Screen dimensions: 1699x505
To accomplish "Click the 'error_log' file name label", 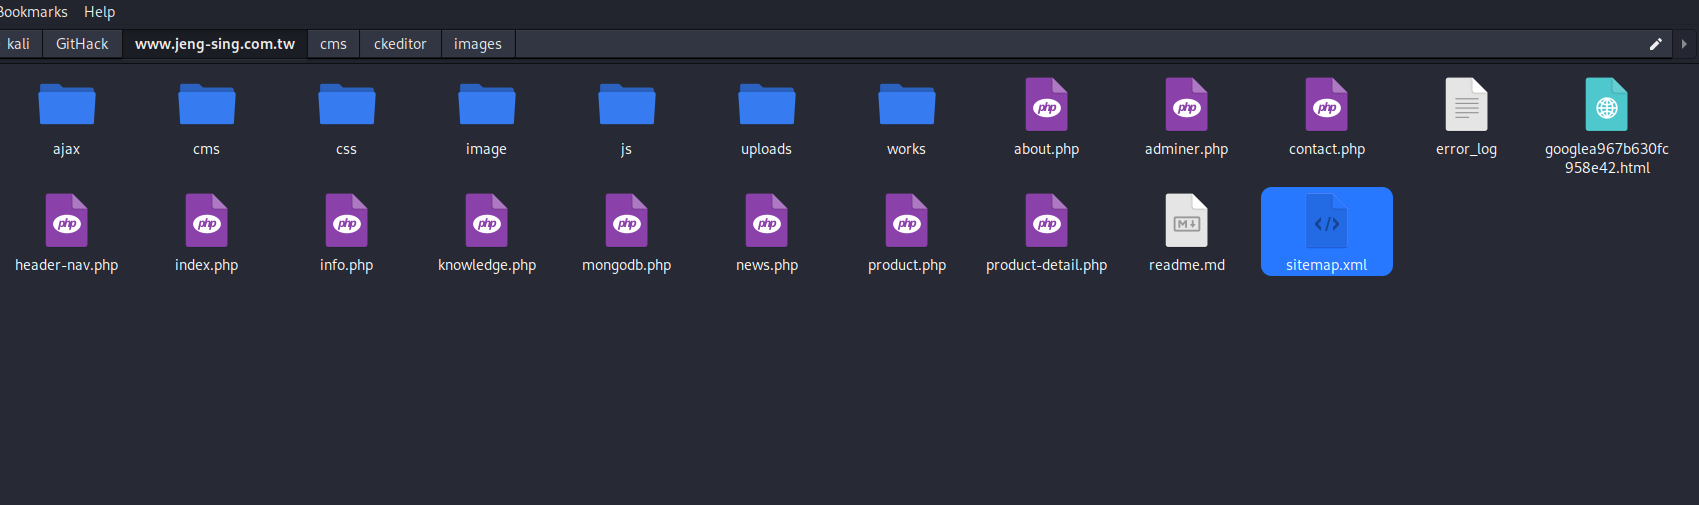I will point(1467,149).
